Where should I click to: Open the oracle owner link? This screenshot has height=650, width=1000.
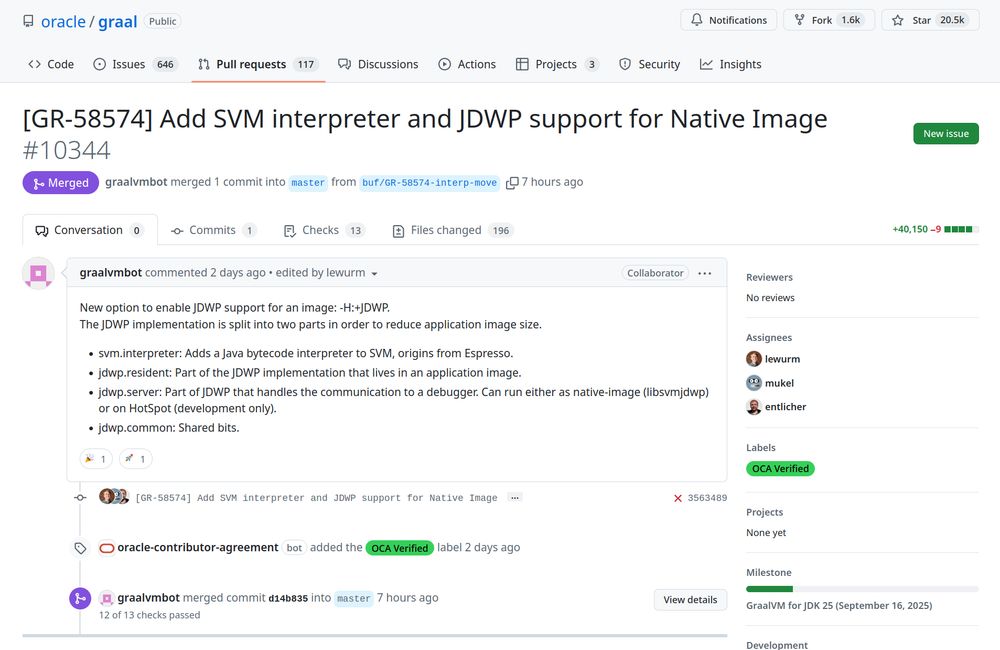(x=63, y=22)
